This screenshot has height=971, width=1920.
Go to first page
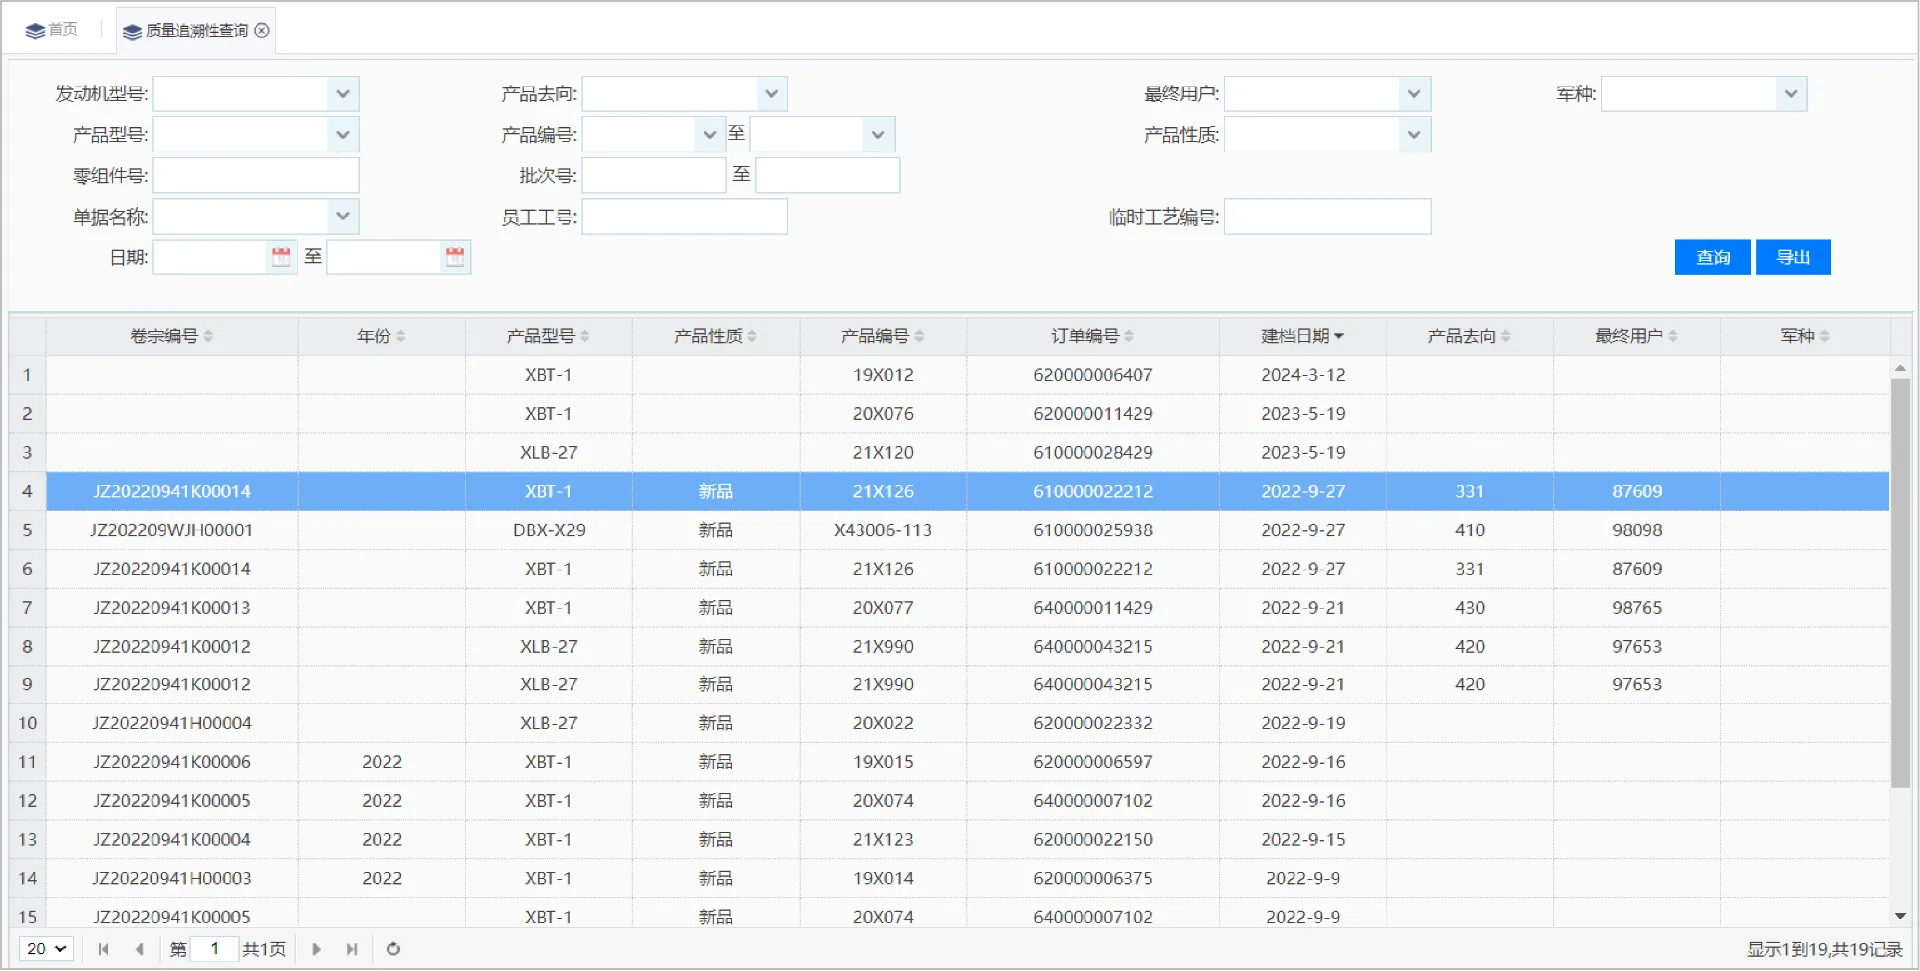click(x=103, y=949)
